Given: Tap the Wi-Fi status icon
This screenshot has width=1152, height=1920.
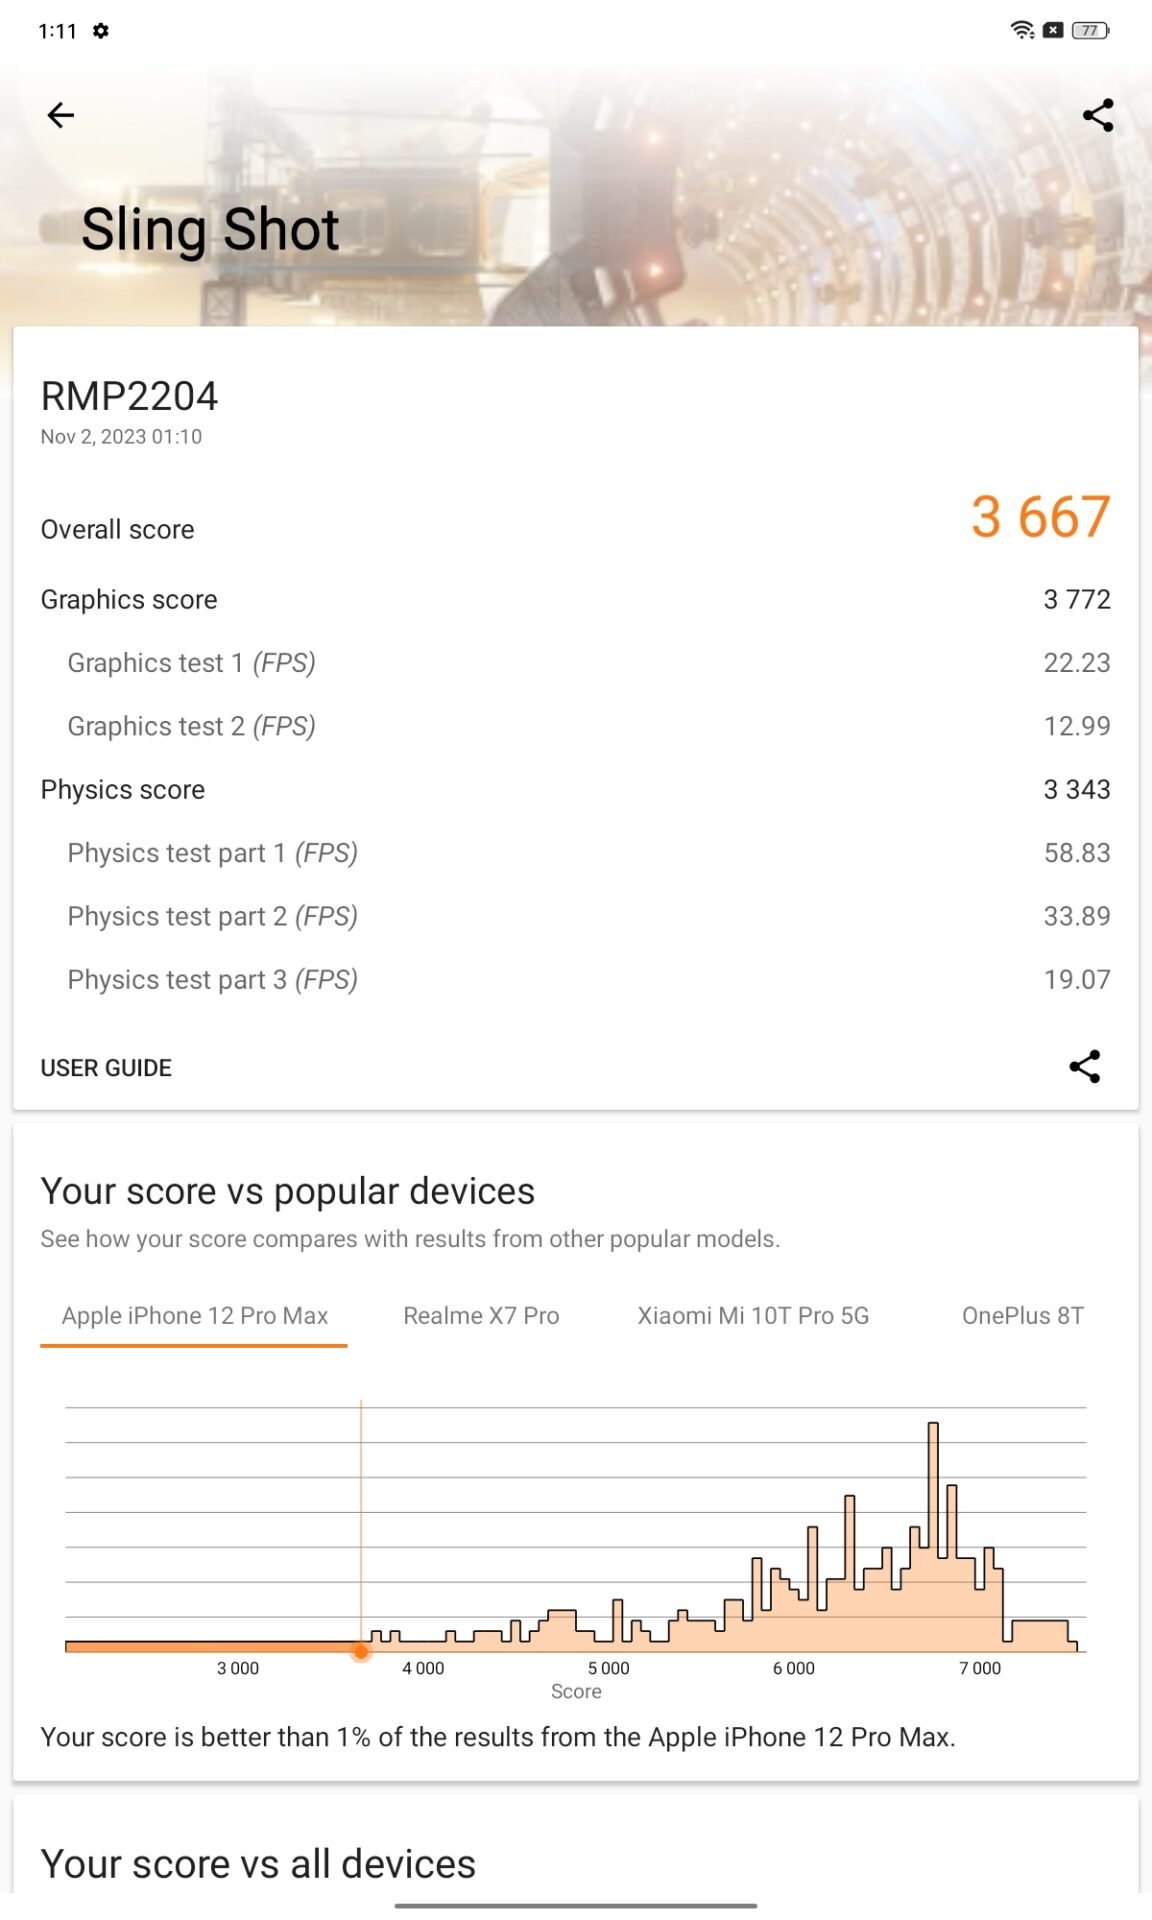Looking at the screenshot, I should click(x=1021, y=30).
